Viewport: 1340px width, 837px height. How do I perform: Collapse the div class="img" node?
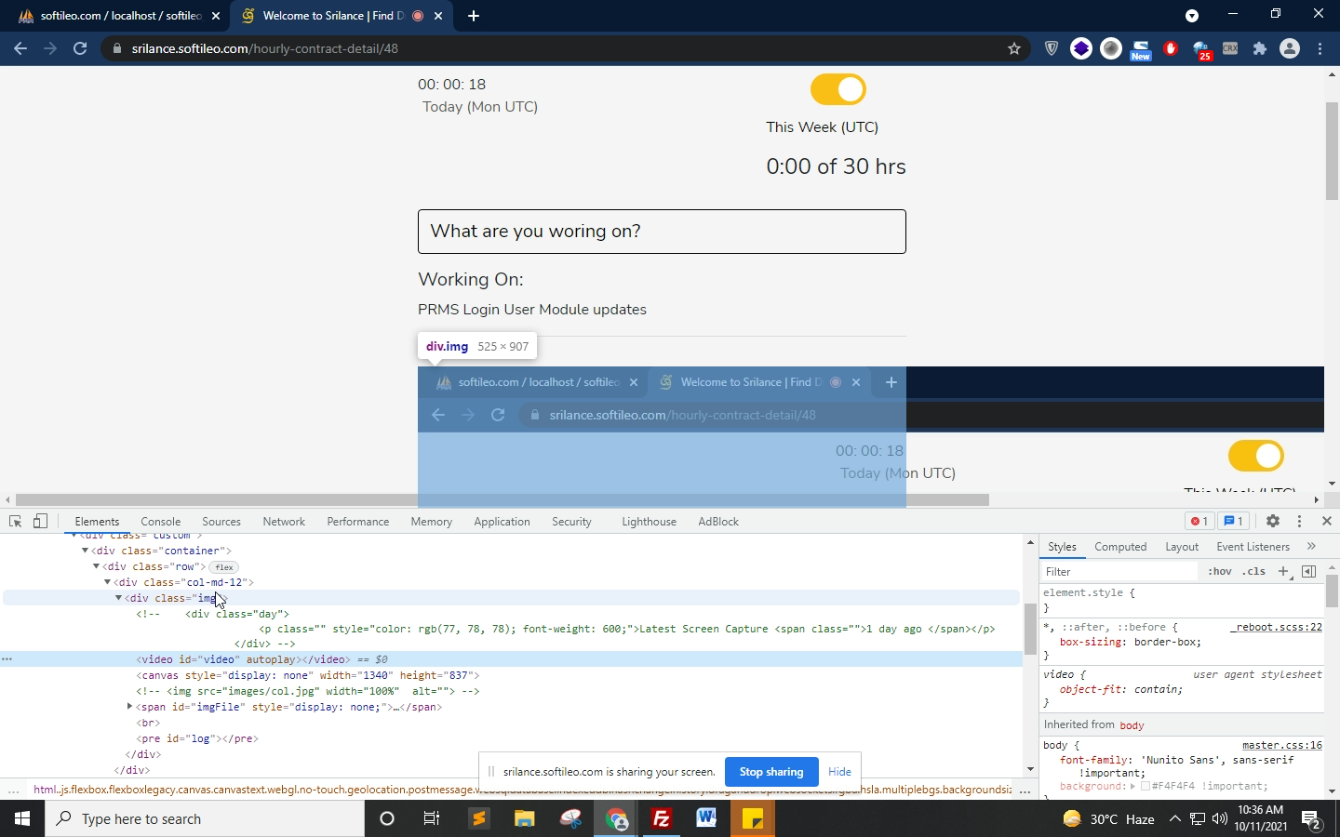(118, 598)
